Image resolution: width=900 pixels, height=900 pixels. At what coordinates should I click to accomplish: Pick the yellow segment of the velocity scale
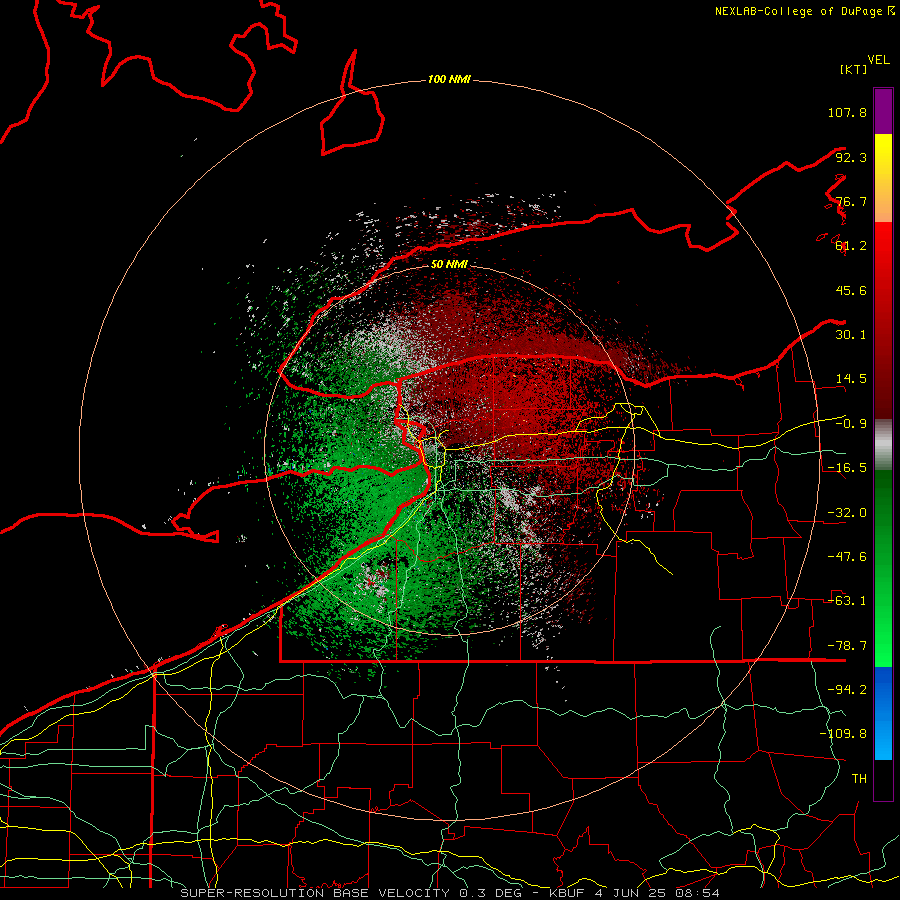[x=883, y=178]
